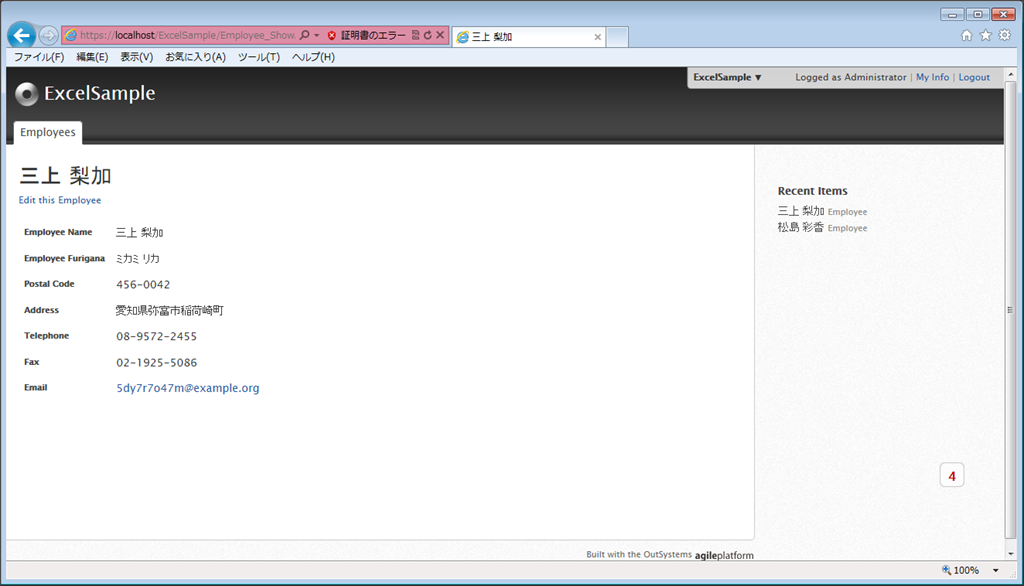Open 三上 梨加 in Recent Items
Screen dimensions: 1024x586
pos(801,211)
